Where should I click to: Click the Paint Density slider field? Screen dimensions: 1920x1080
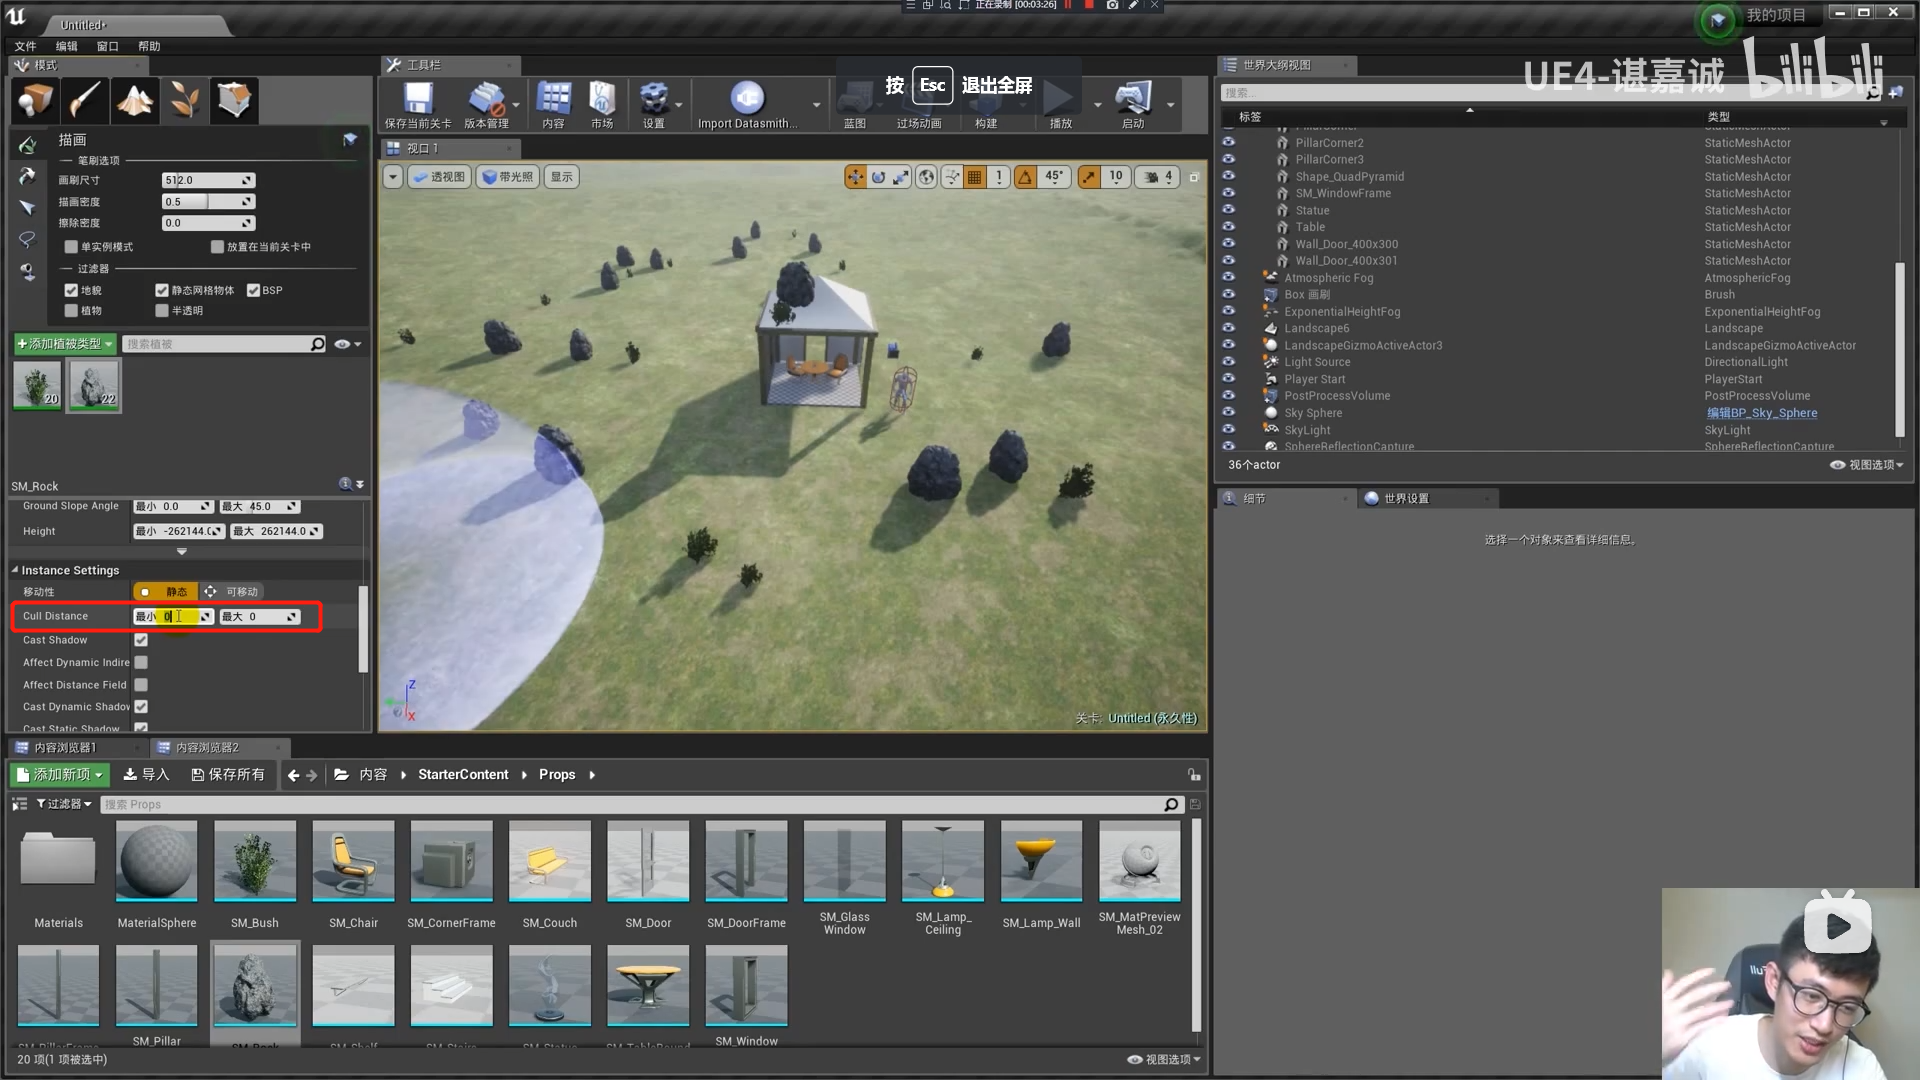[207, 202]
